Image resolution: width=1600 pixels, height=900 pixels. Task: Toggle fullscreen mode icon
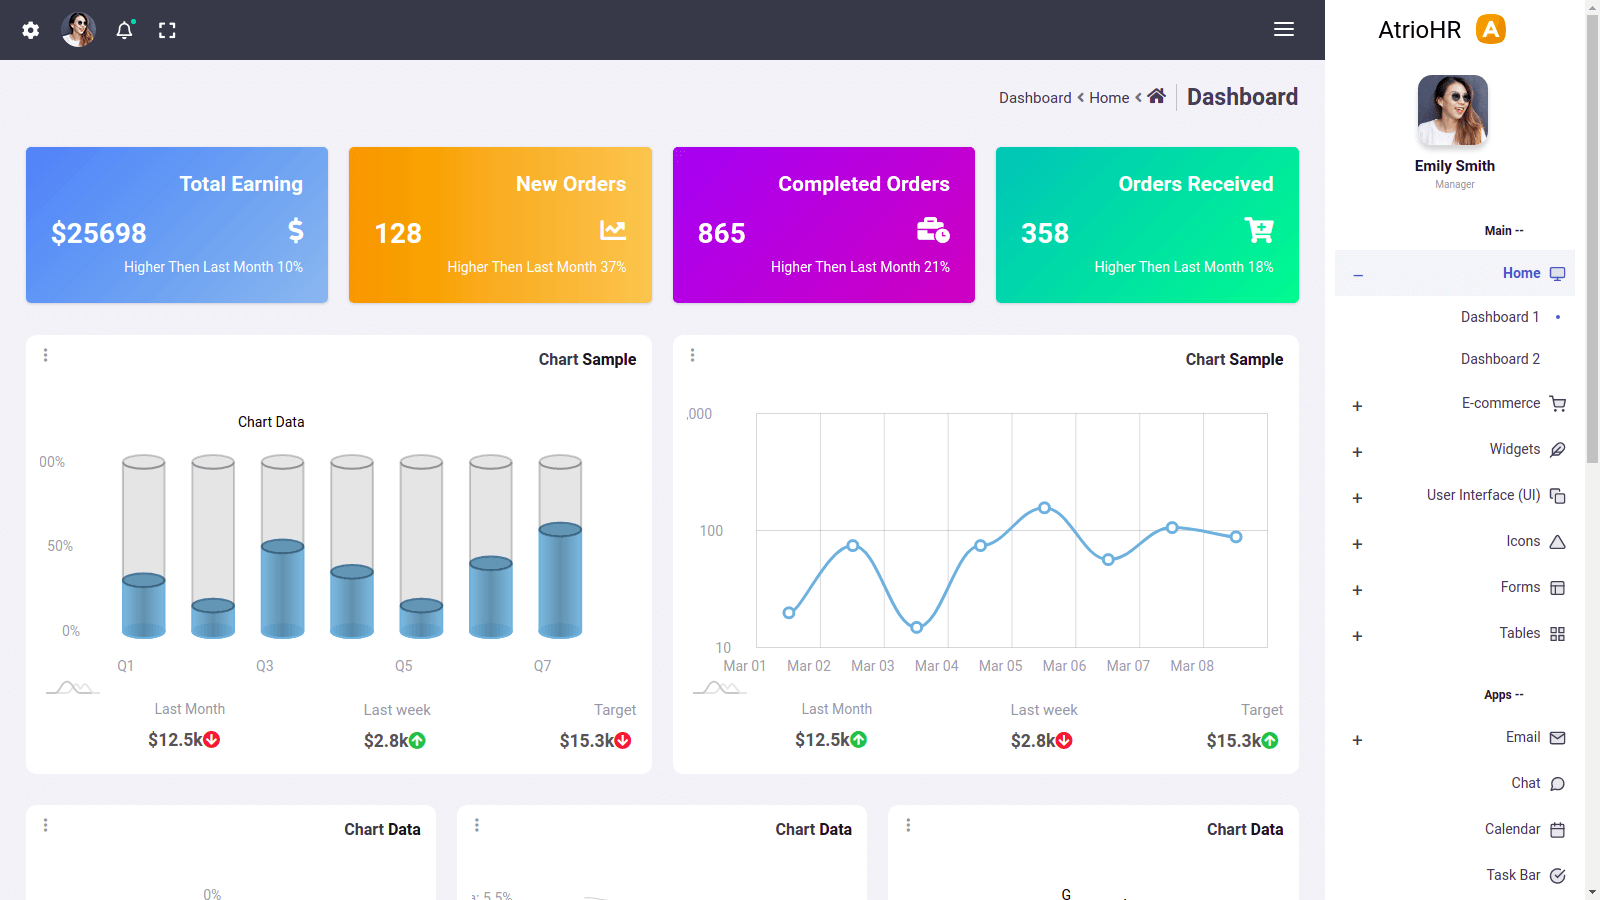(x=167, y=30)
